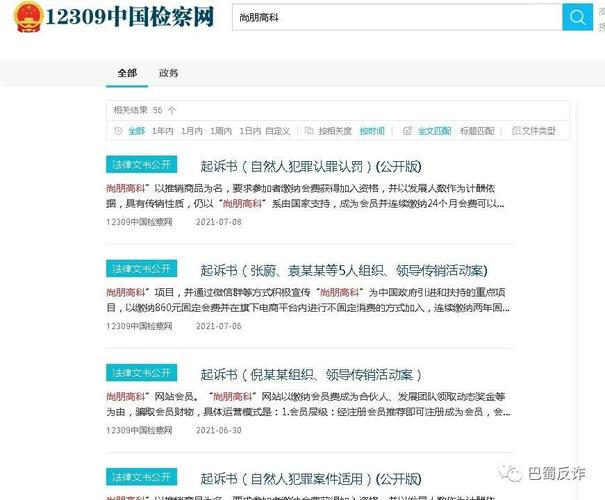Switch to the 全部 tab
Screen dimensions: 605x500
pos(127,73)
